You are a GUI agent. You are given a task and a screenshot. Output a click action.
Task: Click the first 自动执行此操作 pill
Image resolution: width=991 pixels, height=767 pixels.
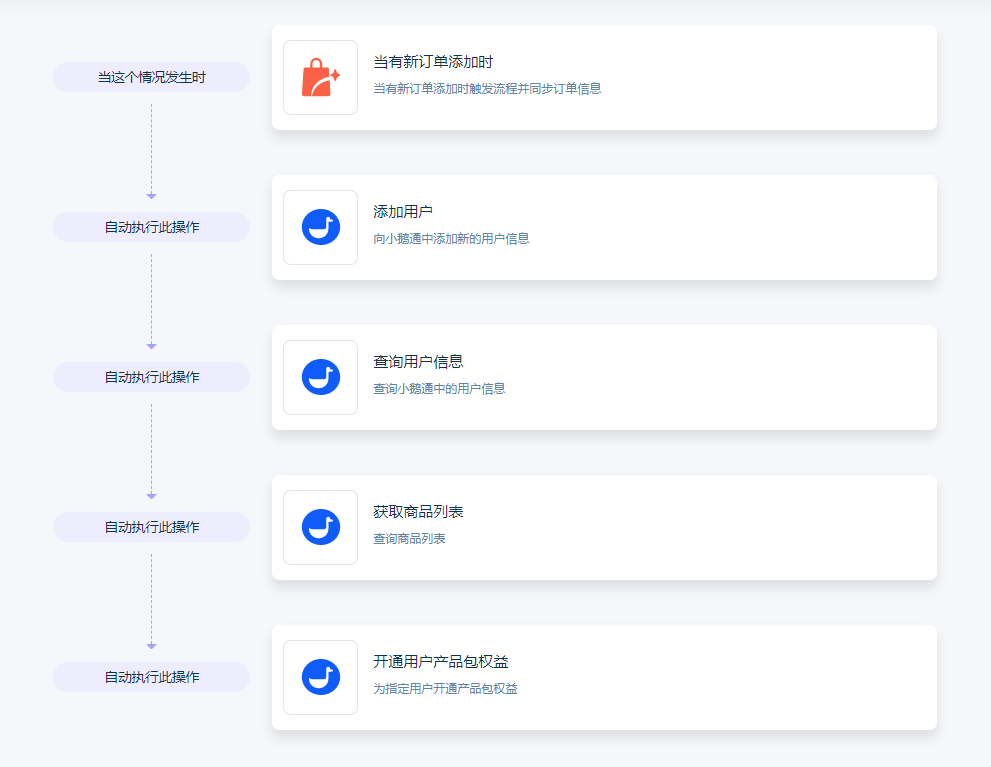pyautogui.click(x=151, y=227)
